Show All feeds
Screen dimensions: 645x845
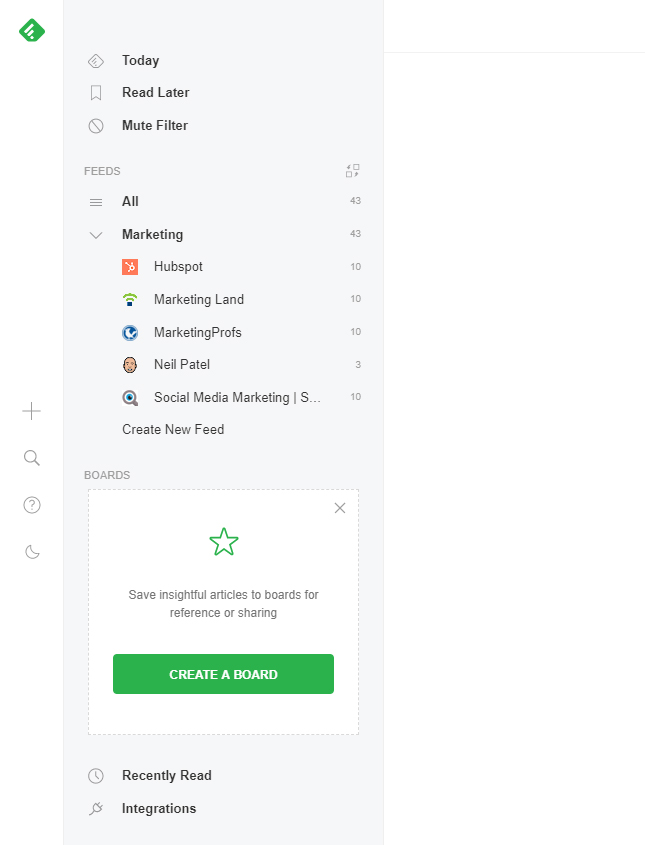tap(130, 202)
